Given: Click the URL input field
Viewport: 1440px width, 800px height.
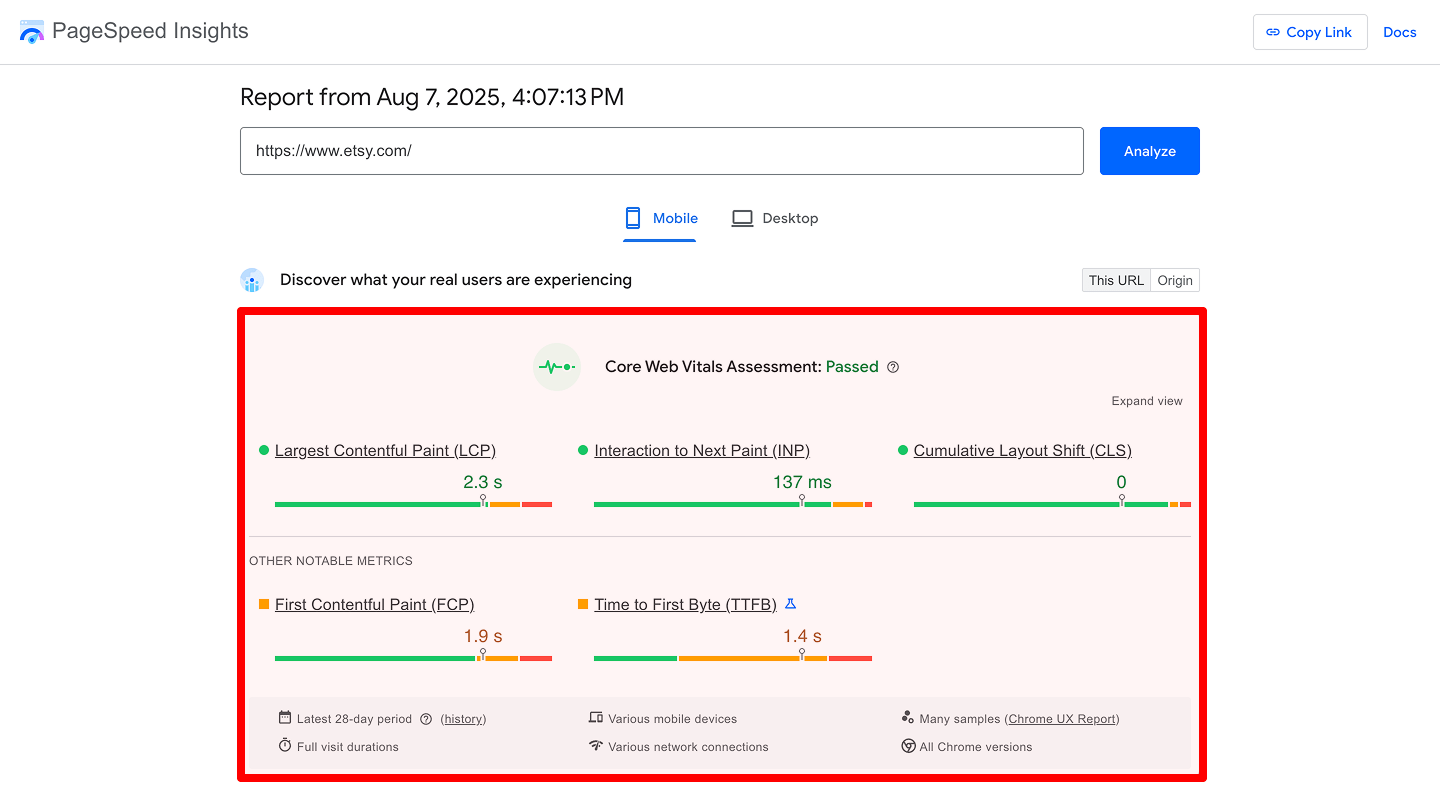Looking at the screenshot, I should pos(661,151).
